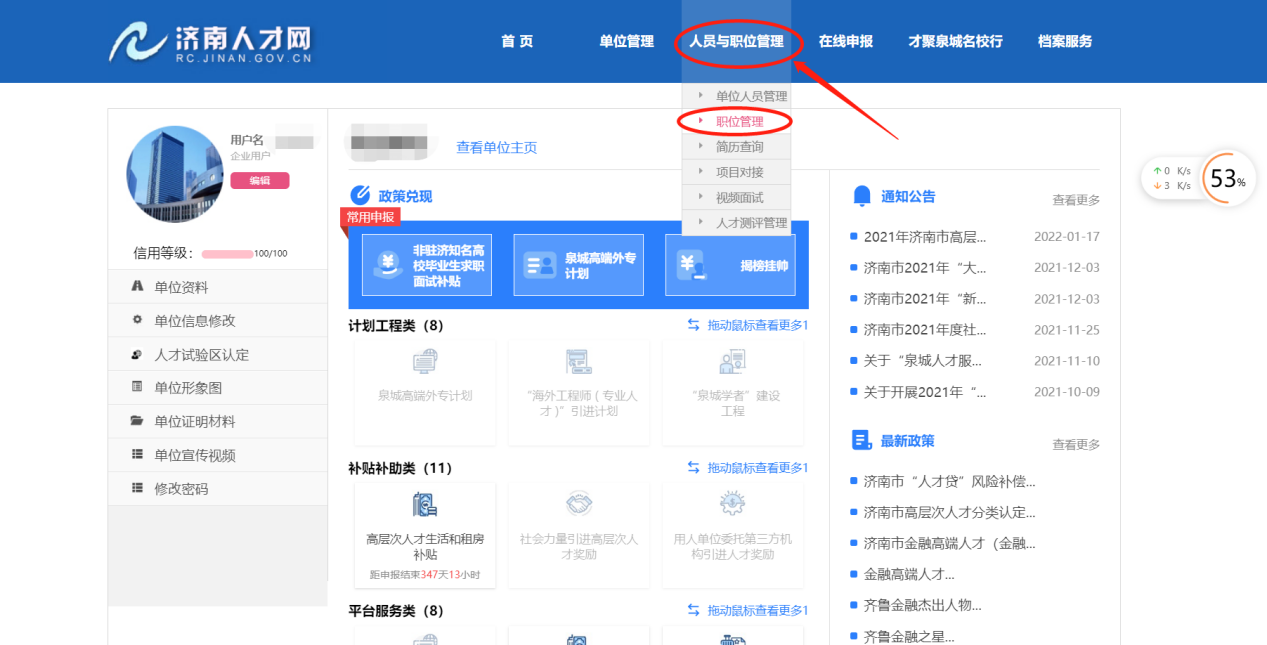Open 高层次人才生活和租房补贴 card
1267x645 pixels.
[x=425, y=536]
